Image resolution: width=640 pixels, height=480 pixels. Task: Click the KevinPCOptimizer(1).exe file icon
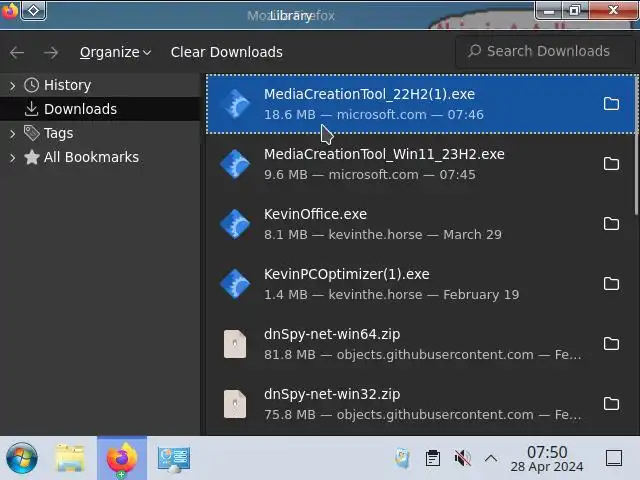pyautogui.click(x=235, y=284)
